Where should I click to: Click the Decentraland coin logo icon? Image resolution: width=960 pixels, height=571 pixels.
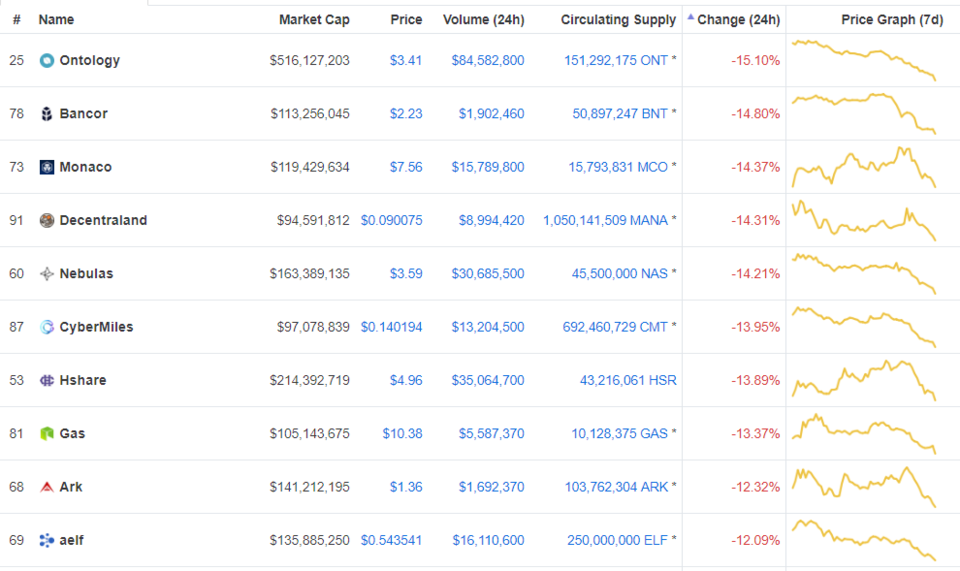pos(47,220)
